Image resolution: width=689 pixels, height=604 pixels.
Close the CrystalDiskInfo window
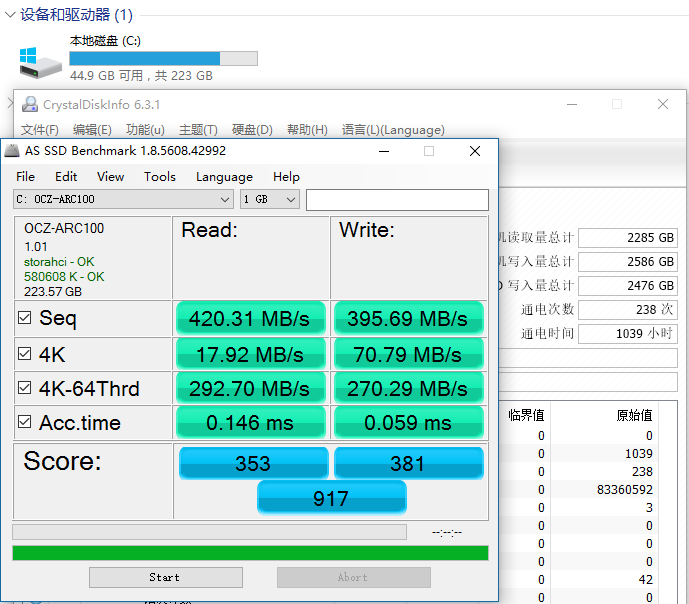click(663, 104)
